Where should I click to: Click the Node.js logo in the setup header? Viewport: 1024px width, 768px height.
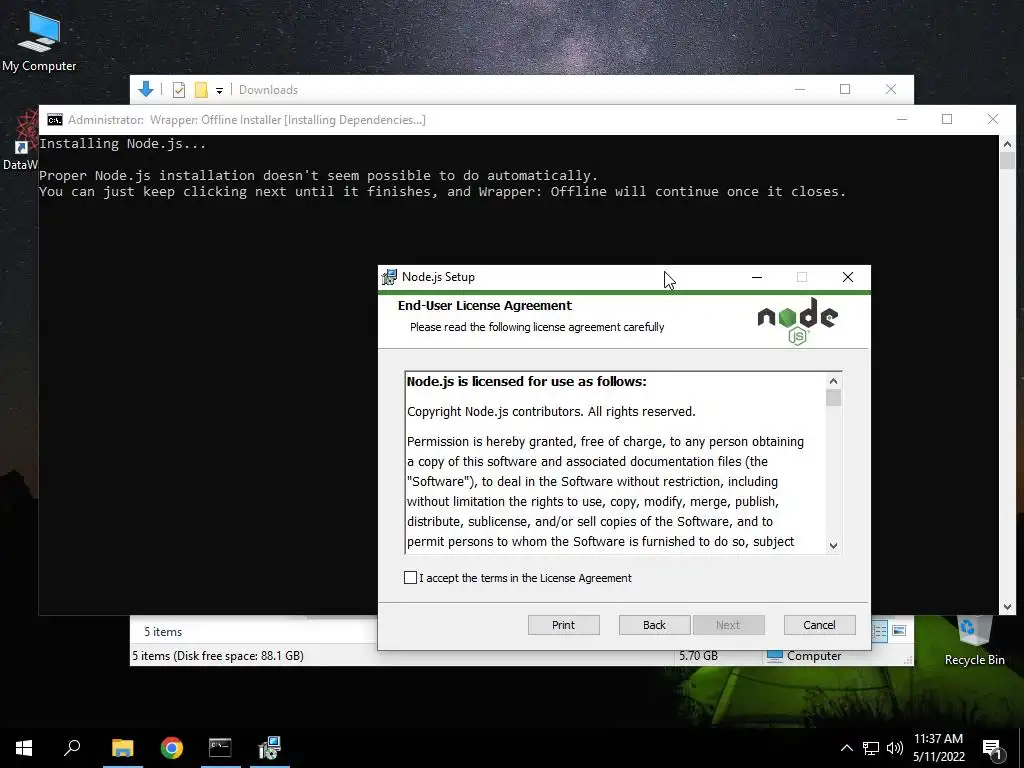point(797,321)
